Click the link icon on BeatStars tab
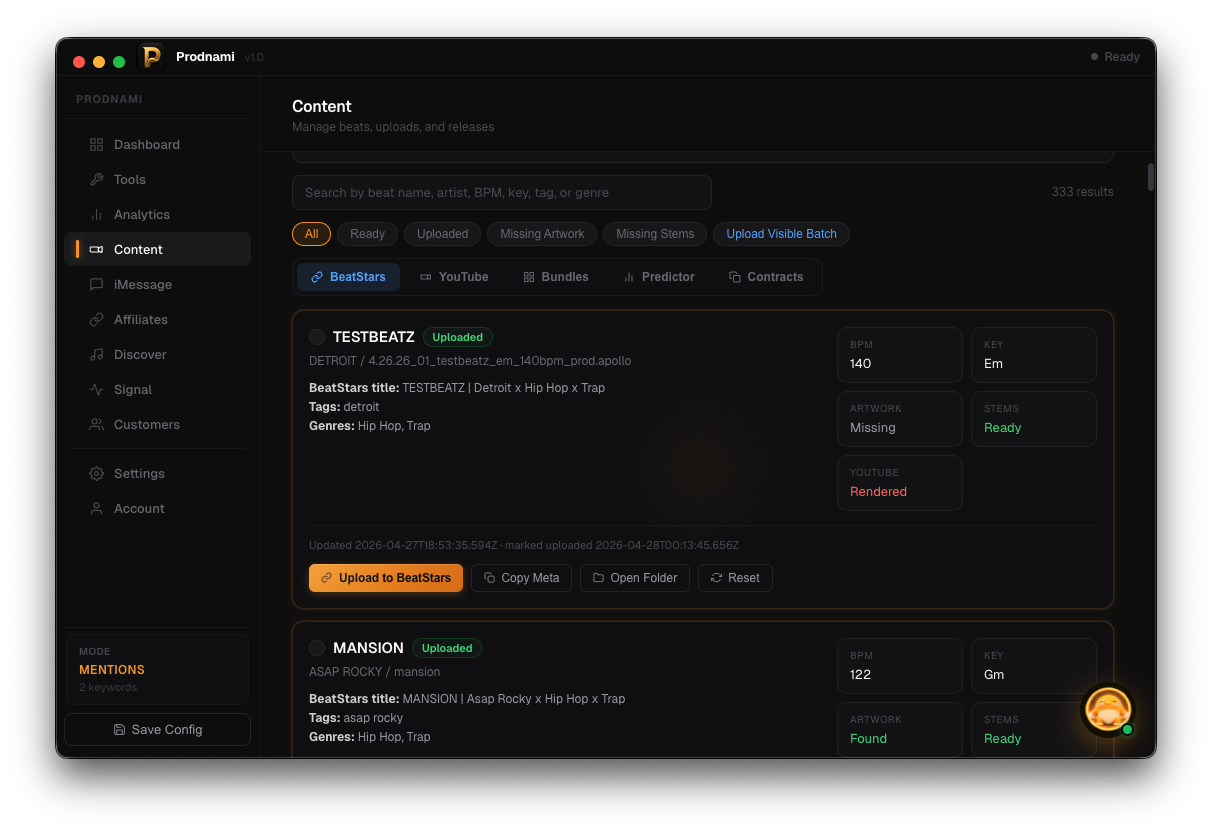Screen dimensions: 1212x832 [317, 277]
